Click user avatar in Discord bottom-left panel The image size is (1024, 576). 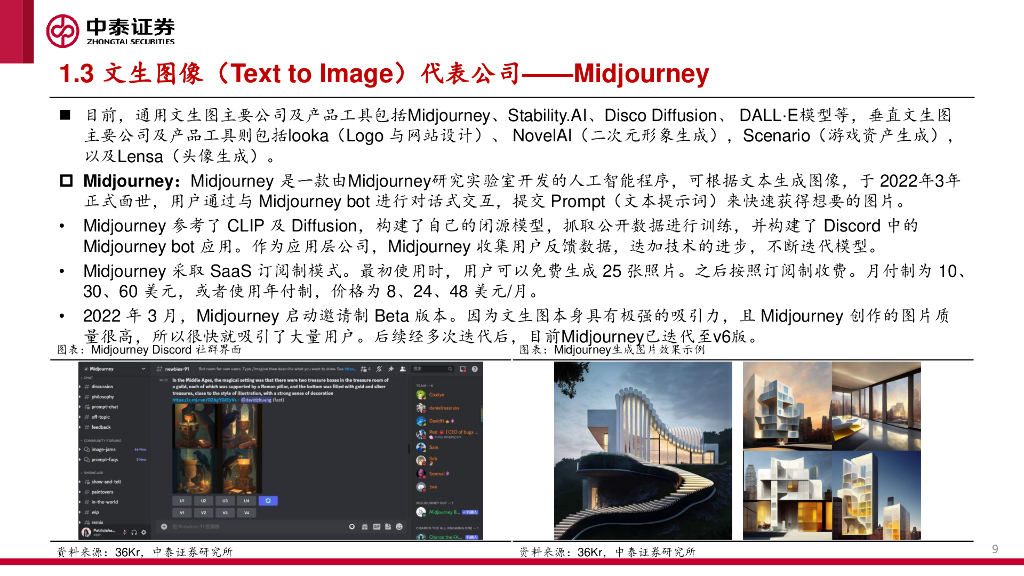coord(86,532)
